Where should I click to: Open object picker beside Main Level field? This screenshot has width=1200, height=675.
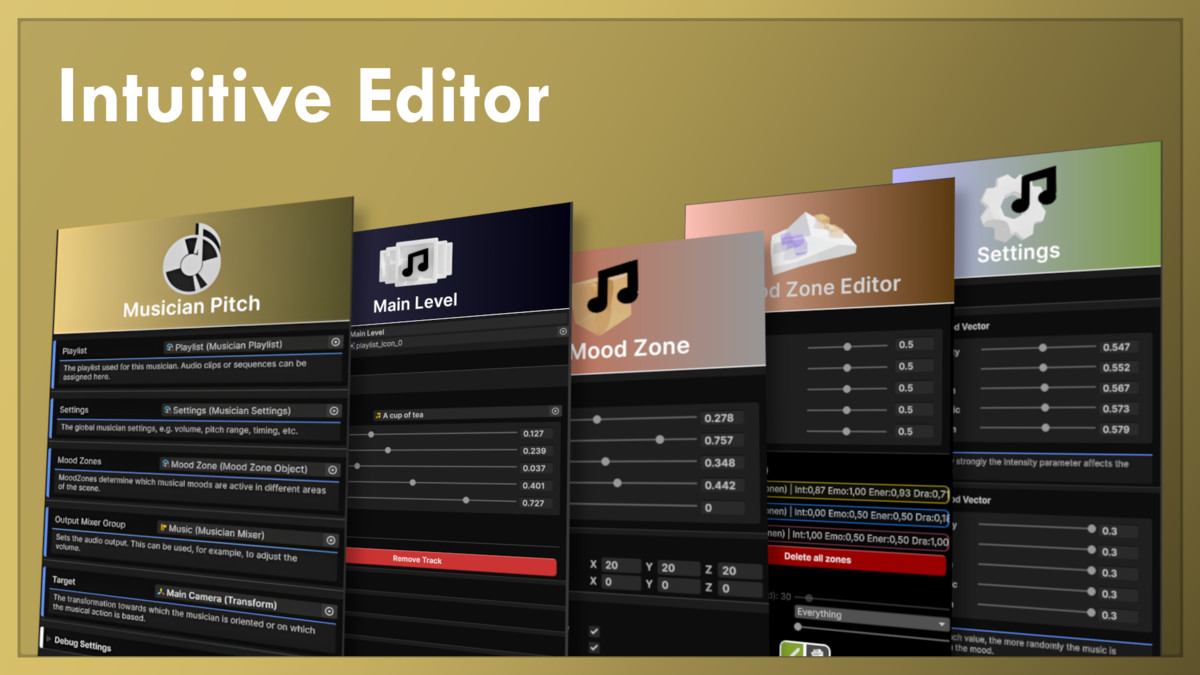[x=562, y=331]
